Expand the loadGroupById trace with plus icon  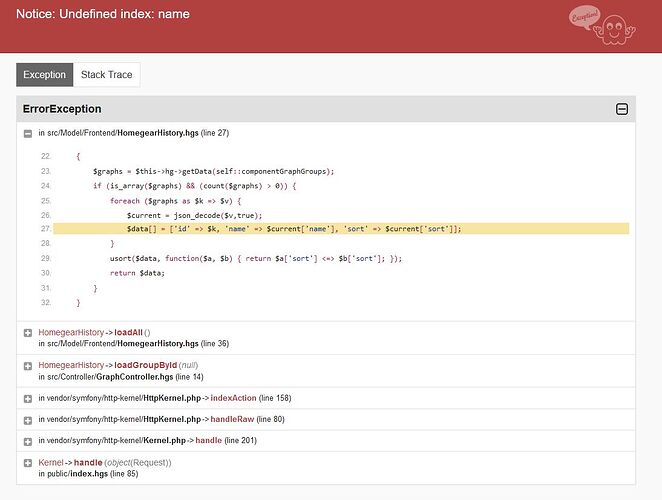[28, 365]
